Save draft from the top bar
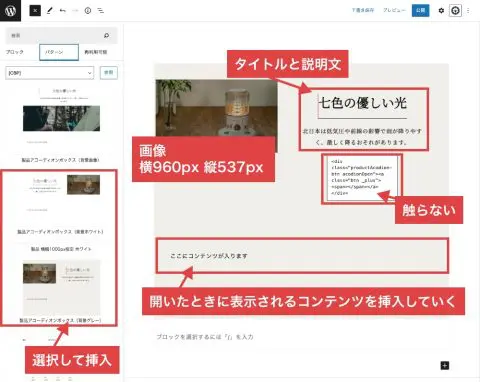480x382 pixels. tap(363, 10)
